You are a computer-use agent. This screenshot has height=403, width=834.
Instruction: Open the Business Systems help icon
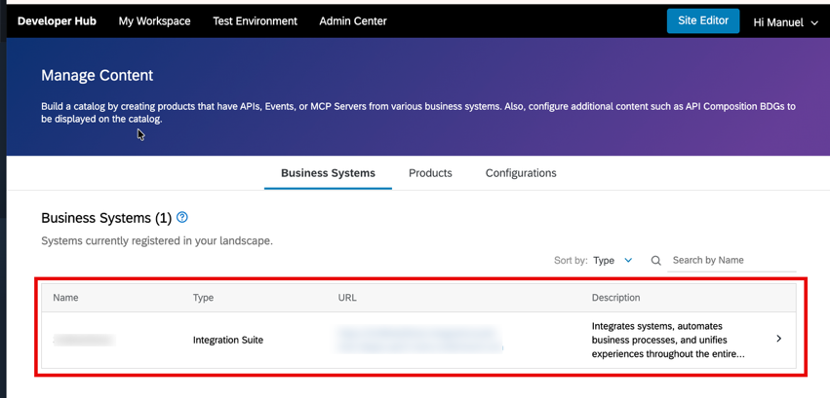pyautogui.click(x=182, y=217)
